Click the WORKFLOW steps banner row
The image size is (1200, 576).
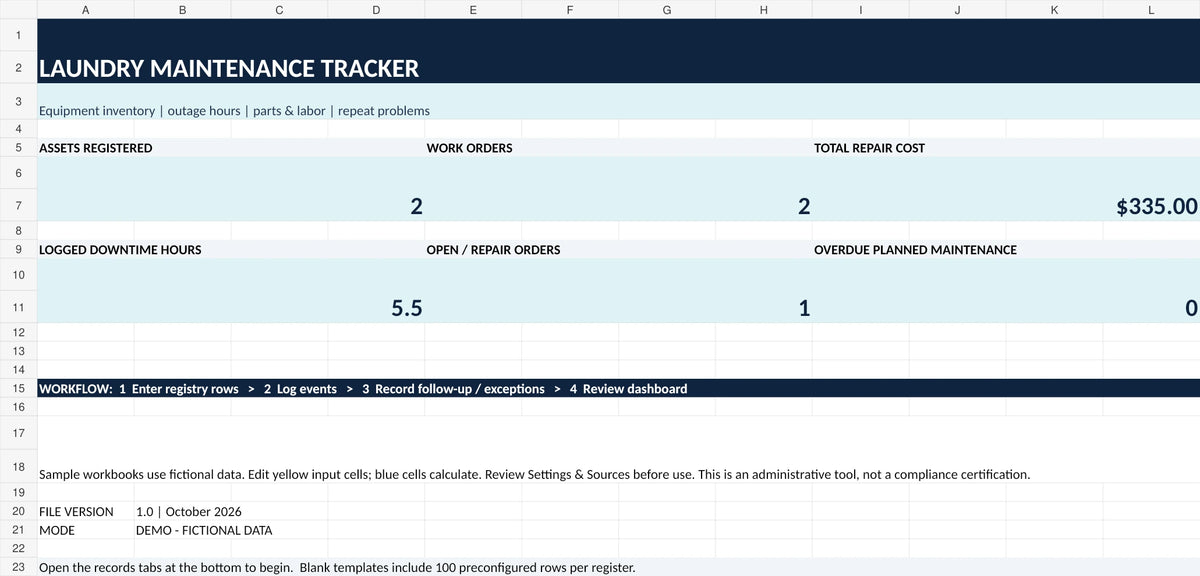point(618,388)
